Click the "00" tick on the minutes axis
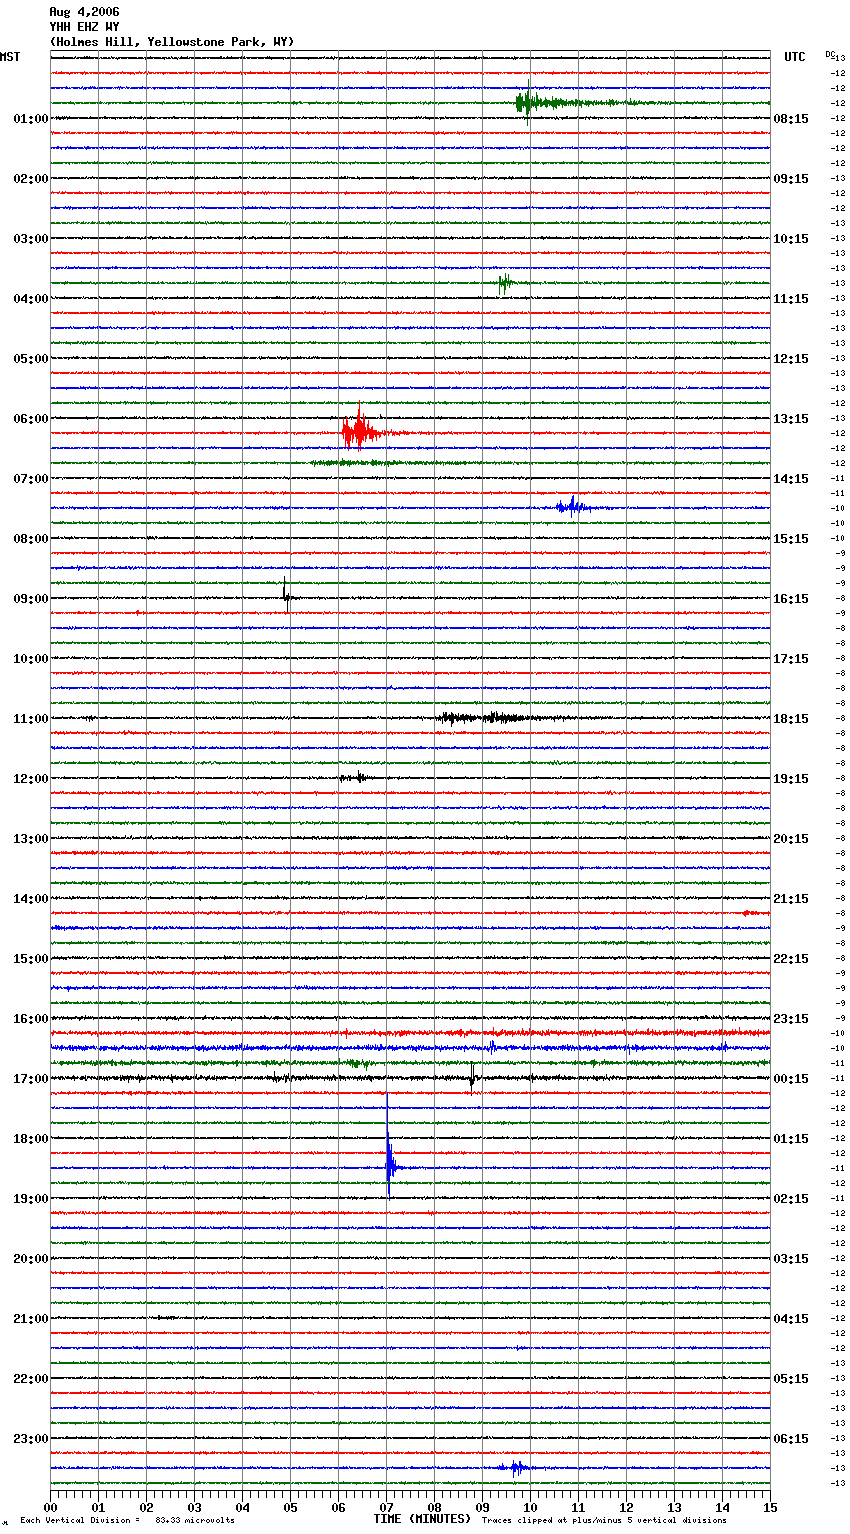The height and width of the screenshot is (1534, 850). coord(50,1507)
